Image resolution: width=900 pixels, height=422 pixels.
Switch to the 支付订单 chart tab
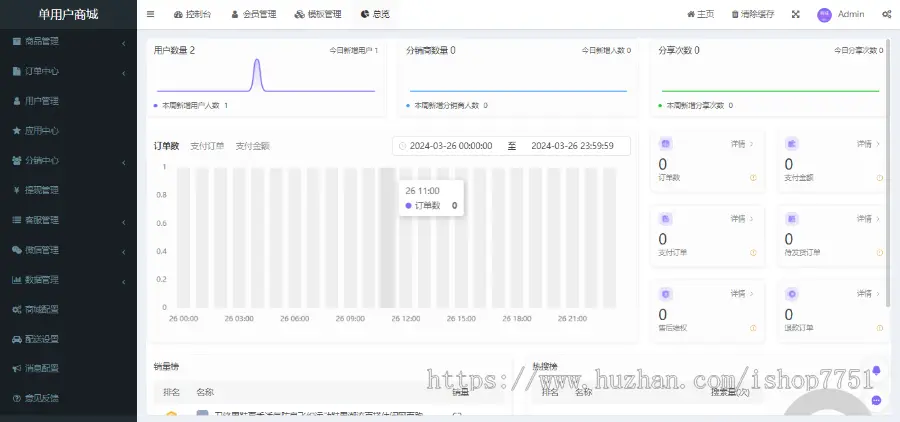point(207,146)
